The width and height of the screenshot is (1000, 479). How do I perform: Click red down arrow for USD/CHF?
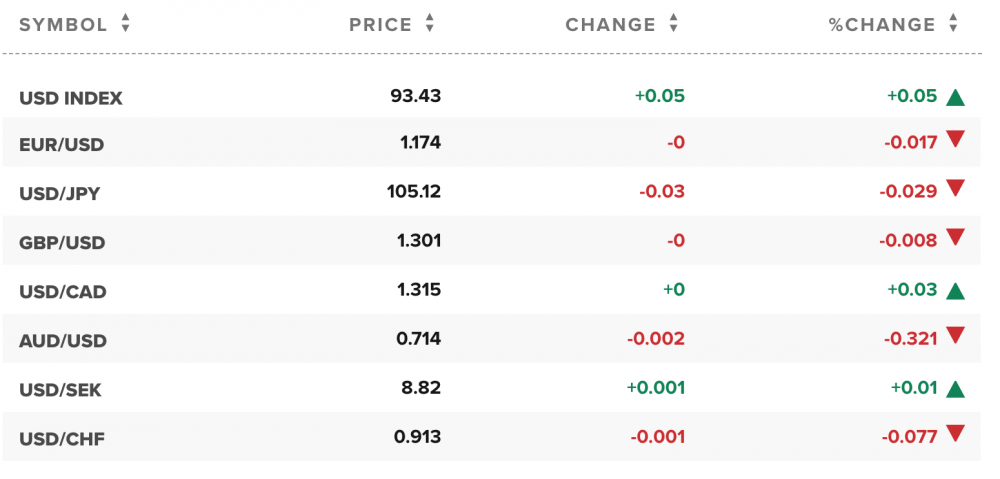point(955,433)
